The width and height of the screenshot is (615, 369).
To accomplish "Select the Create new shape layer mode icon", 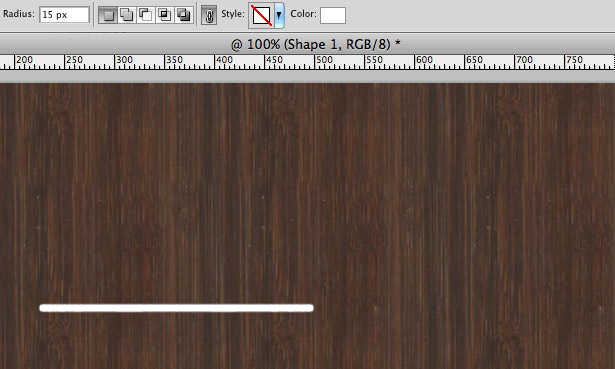I will [x=108, y=15].
